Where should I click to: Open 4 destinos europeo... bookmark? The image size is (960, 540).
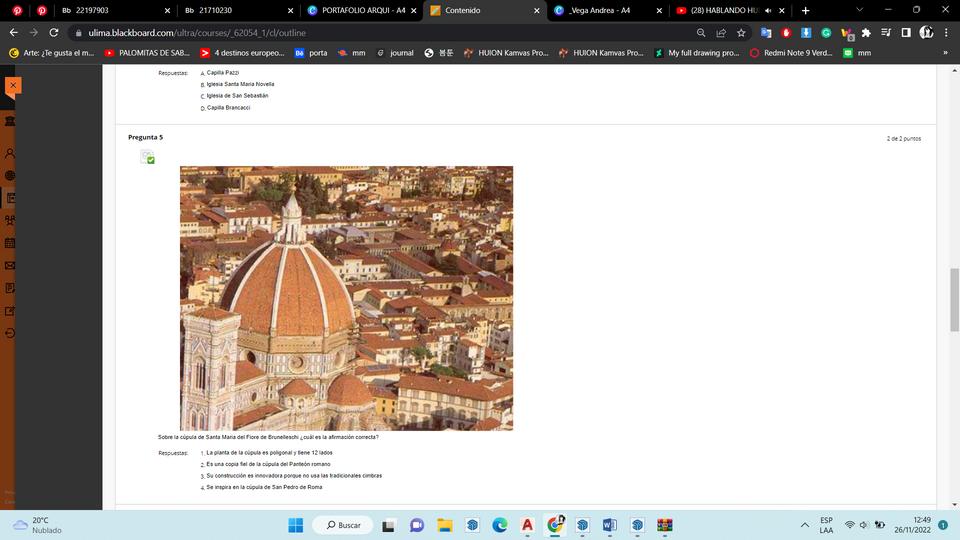242,53
